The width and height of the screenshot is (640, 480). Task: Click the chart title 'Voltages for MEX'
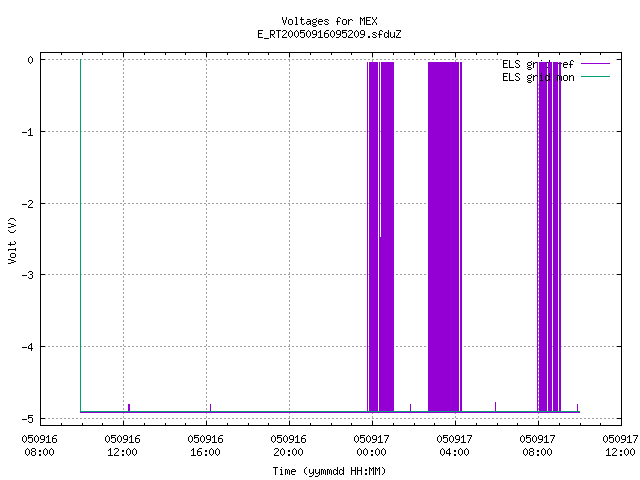pos(329,21)
